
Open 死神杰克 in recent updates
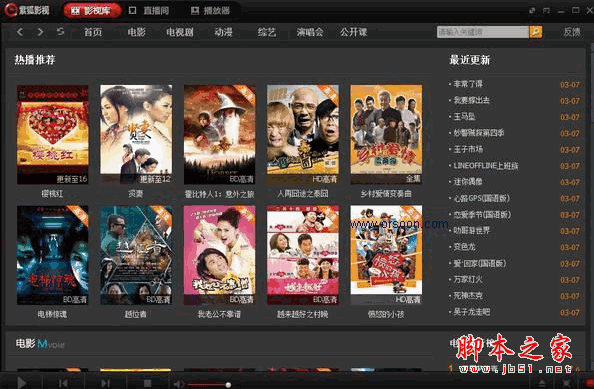coord(468,295)
